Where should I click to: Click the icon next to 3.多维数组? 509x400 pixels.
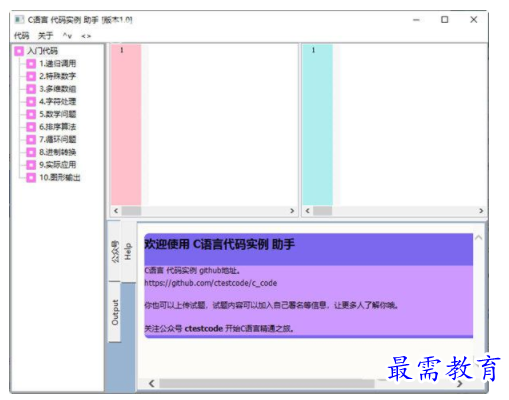[x=31, y=89]
